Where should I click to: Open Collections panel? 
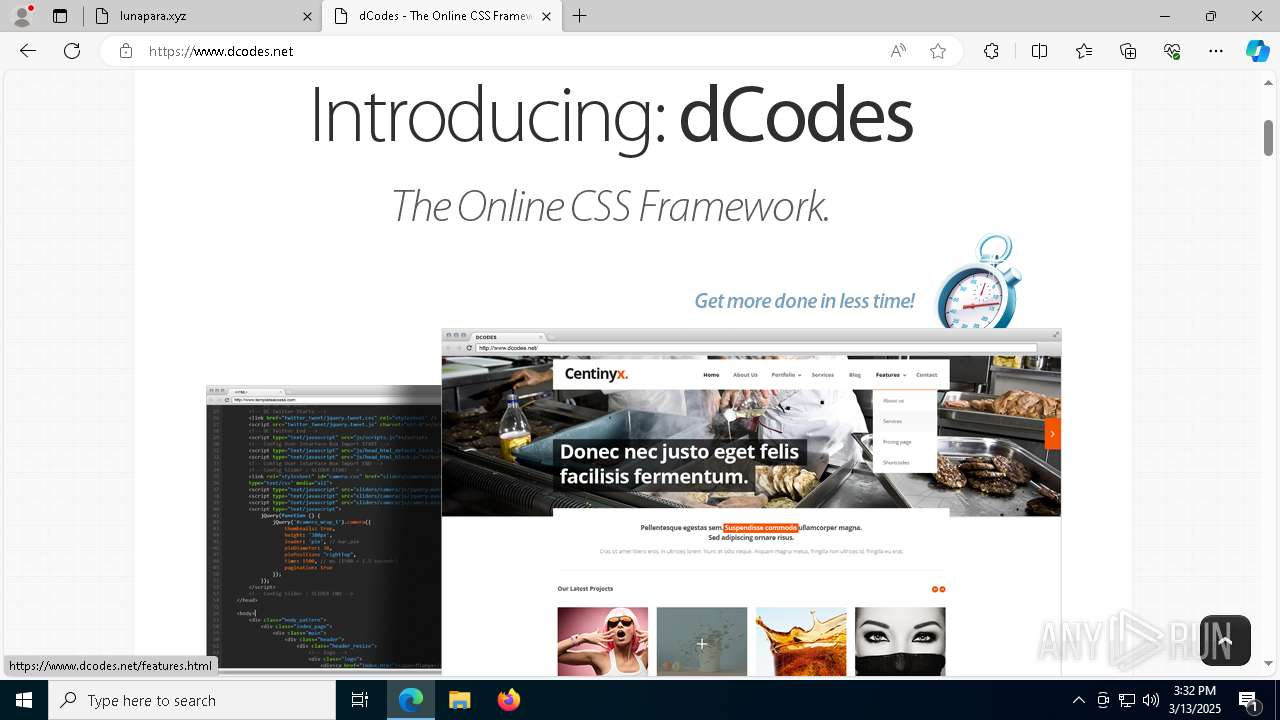pos(1128,51)
